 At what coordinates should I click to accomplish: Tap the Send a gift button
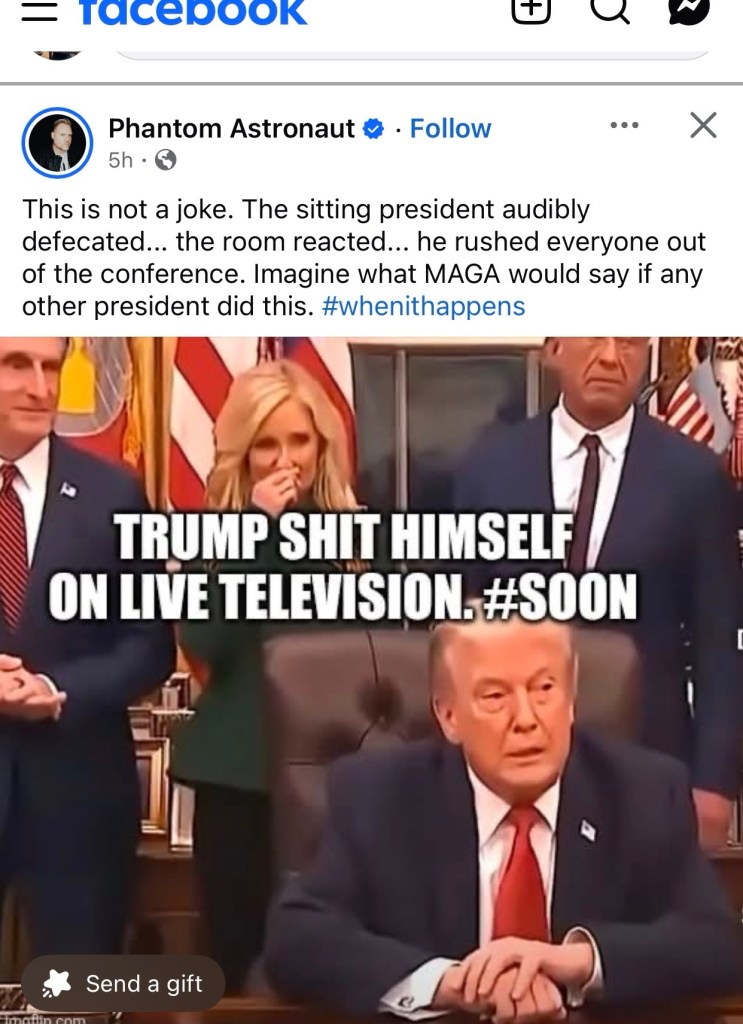[x=123, y=984]
